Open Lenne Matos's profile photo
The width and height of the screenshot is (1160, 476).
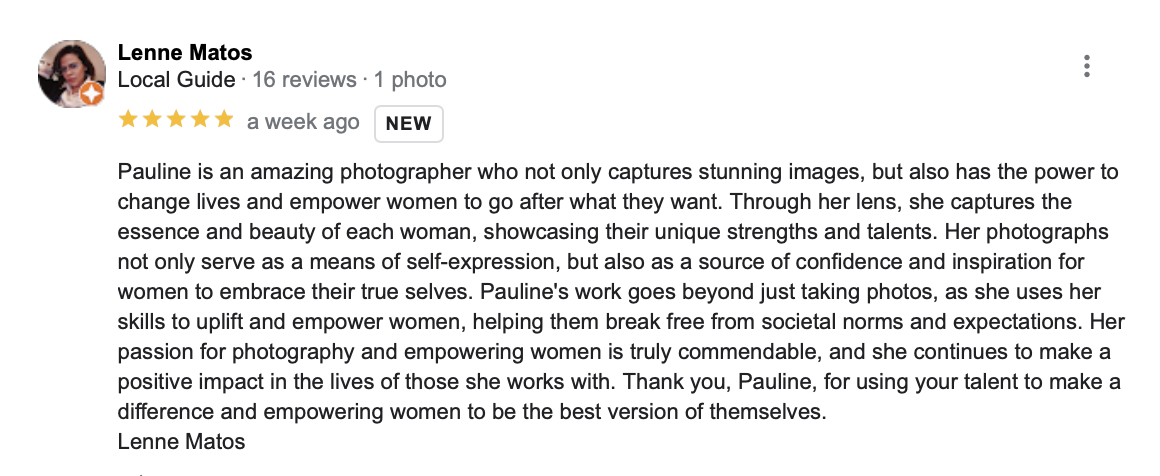70,72
